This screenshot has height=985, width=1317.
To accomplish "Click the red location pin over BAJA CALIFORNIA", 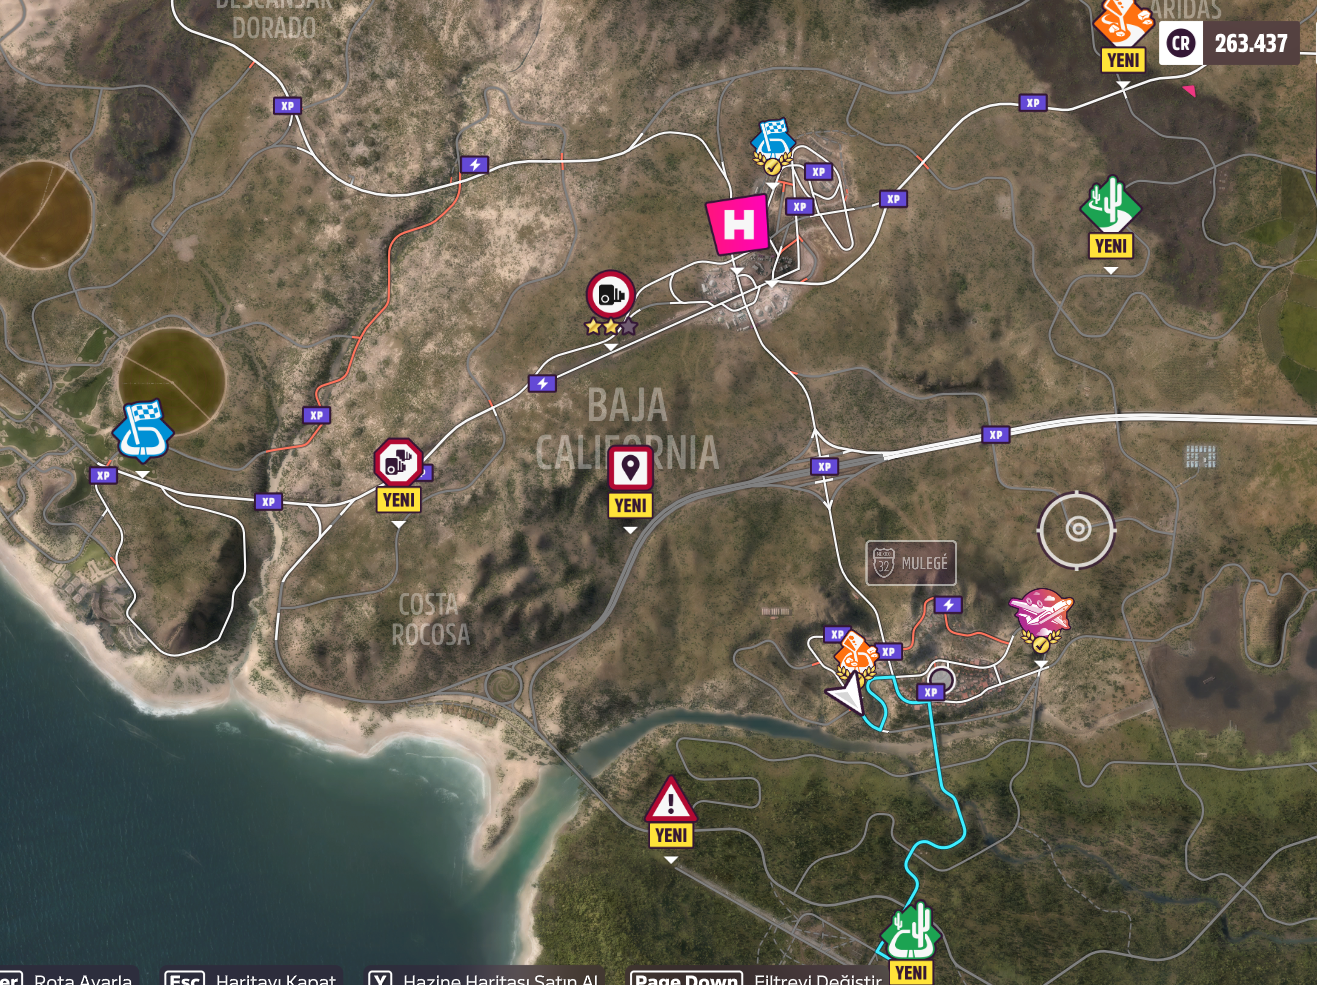I will [x=630, y=469].
